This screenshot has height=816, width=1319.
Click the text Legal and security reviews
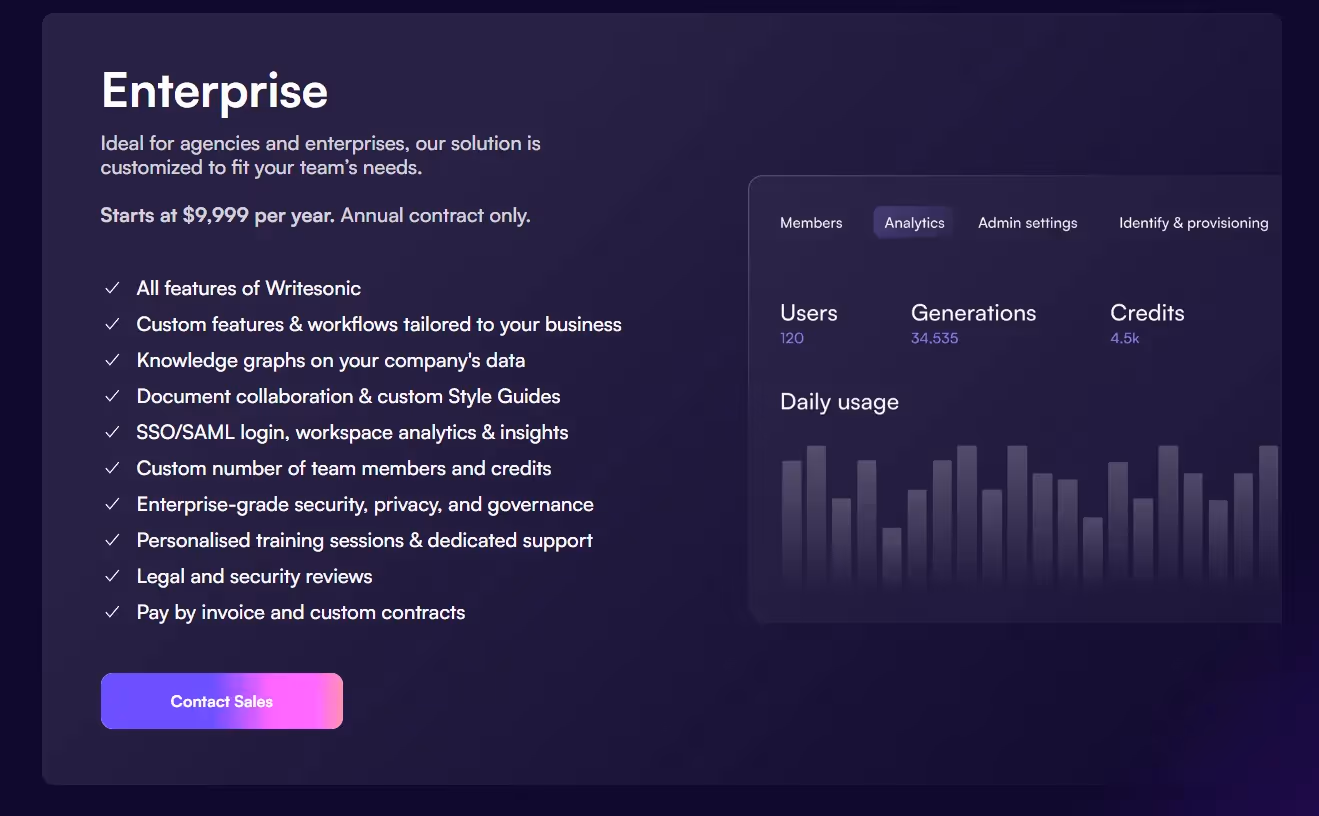tap(255, 576)
